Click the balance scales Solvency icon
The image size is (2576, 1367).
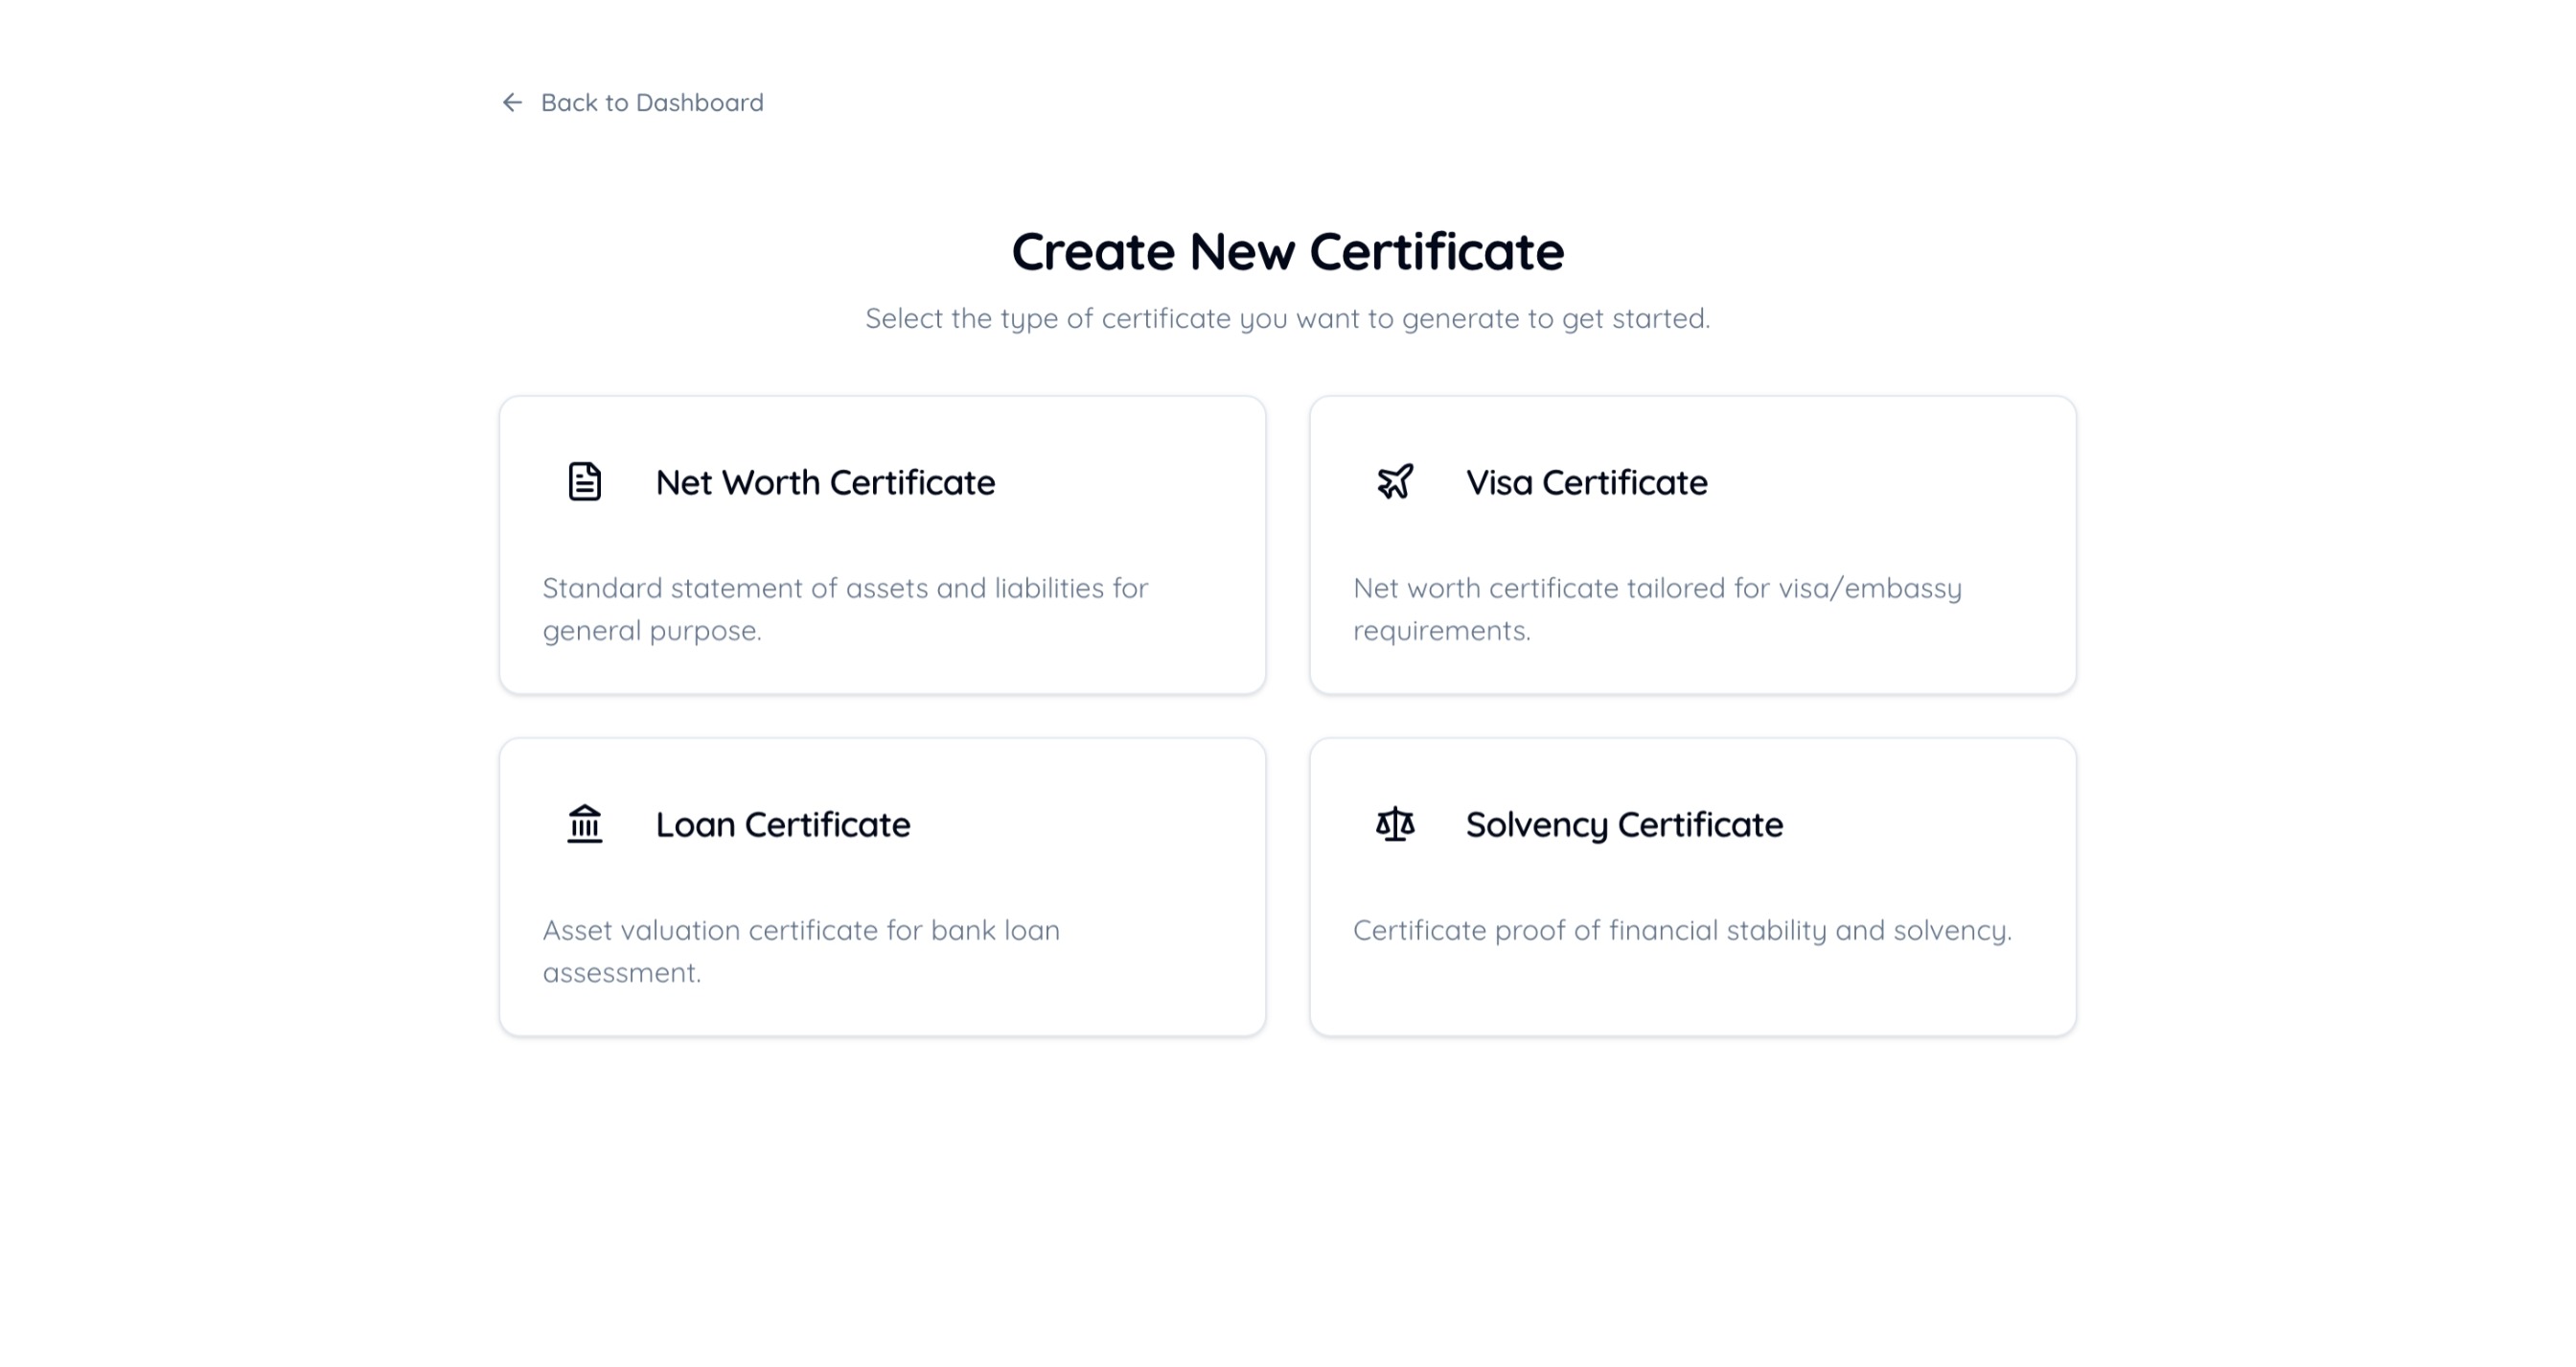coord(1395,824)
